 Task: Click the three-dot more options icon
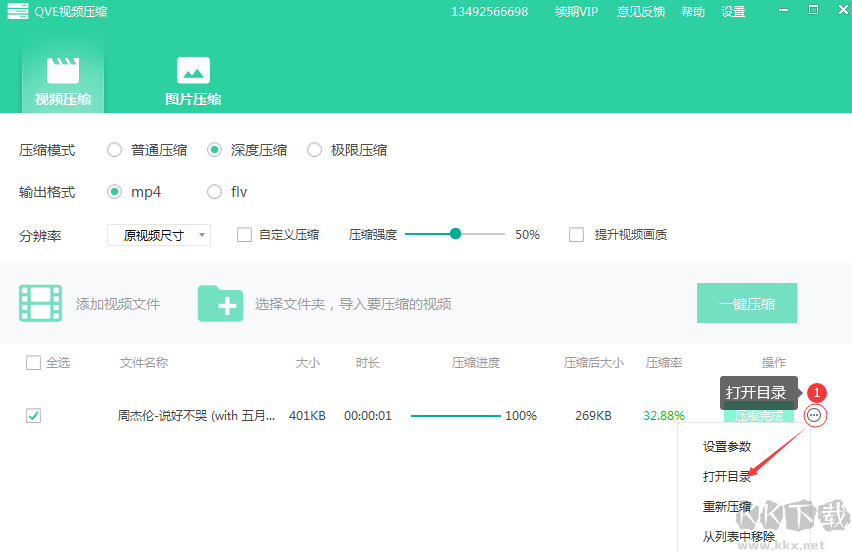click(815, 415)
